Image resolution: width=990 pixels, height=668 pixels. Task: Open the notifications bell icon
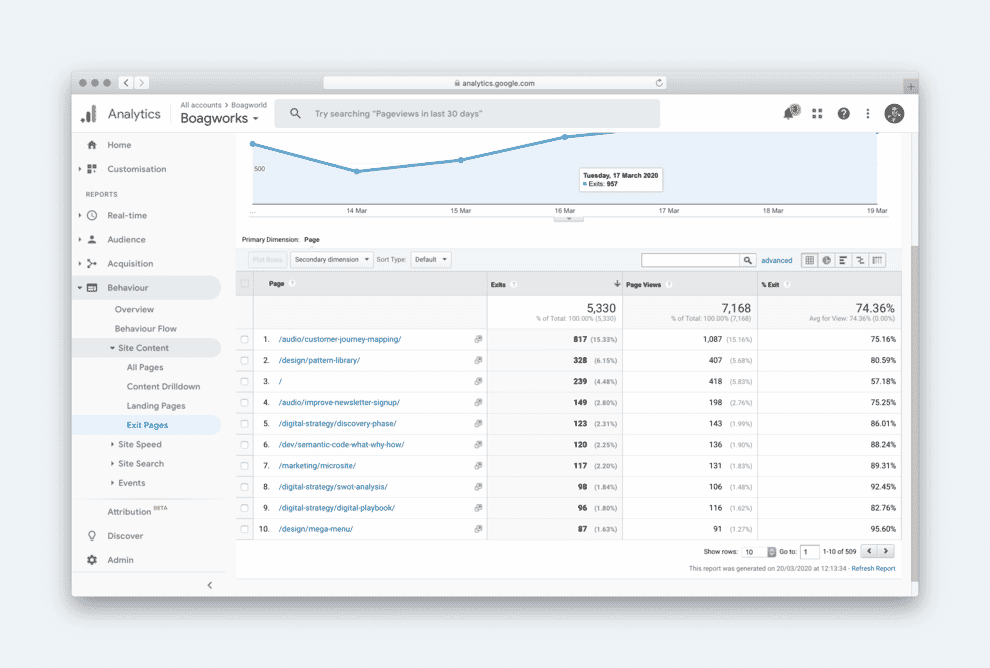(x=790, y=113)
